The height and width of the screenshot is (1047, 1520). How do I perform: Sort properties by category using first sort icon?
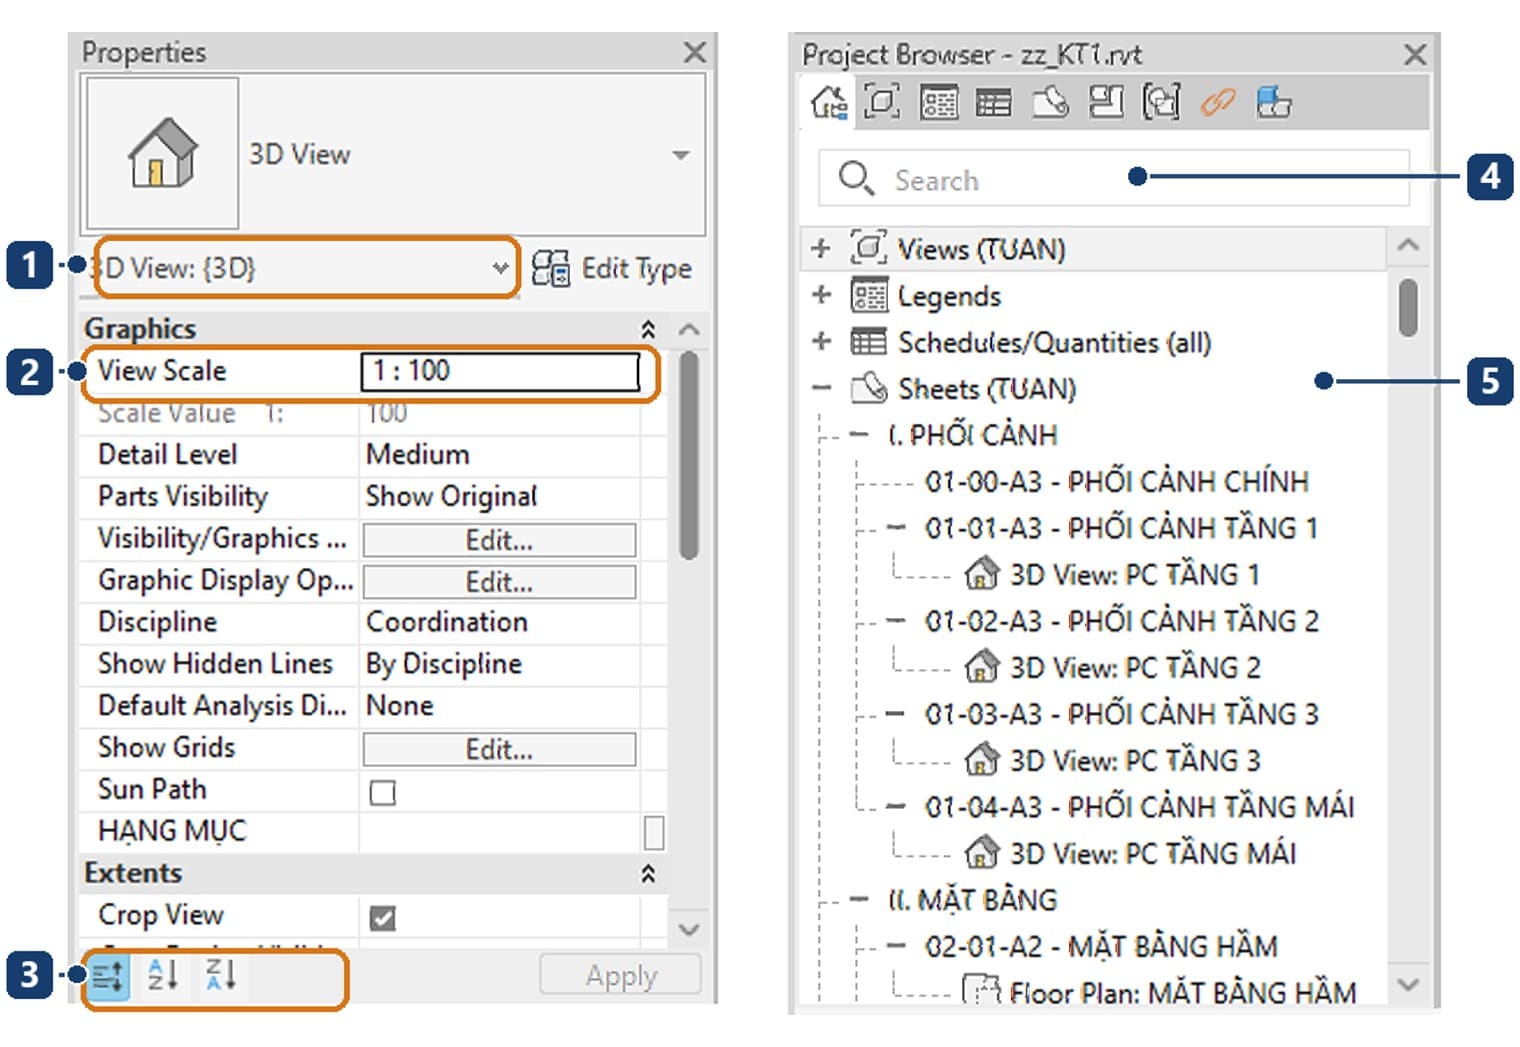pyautogui.click(x=107, y=975)
